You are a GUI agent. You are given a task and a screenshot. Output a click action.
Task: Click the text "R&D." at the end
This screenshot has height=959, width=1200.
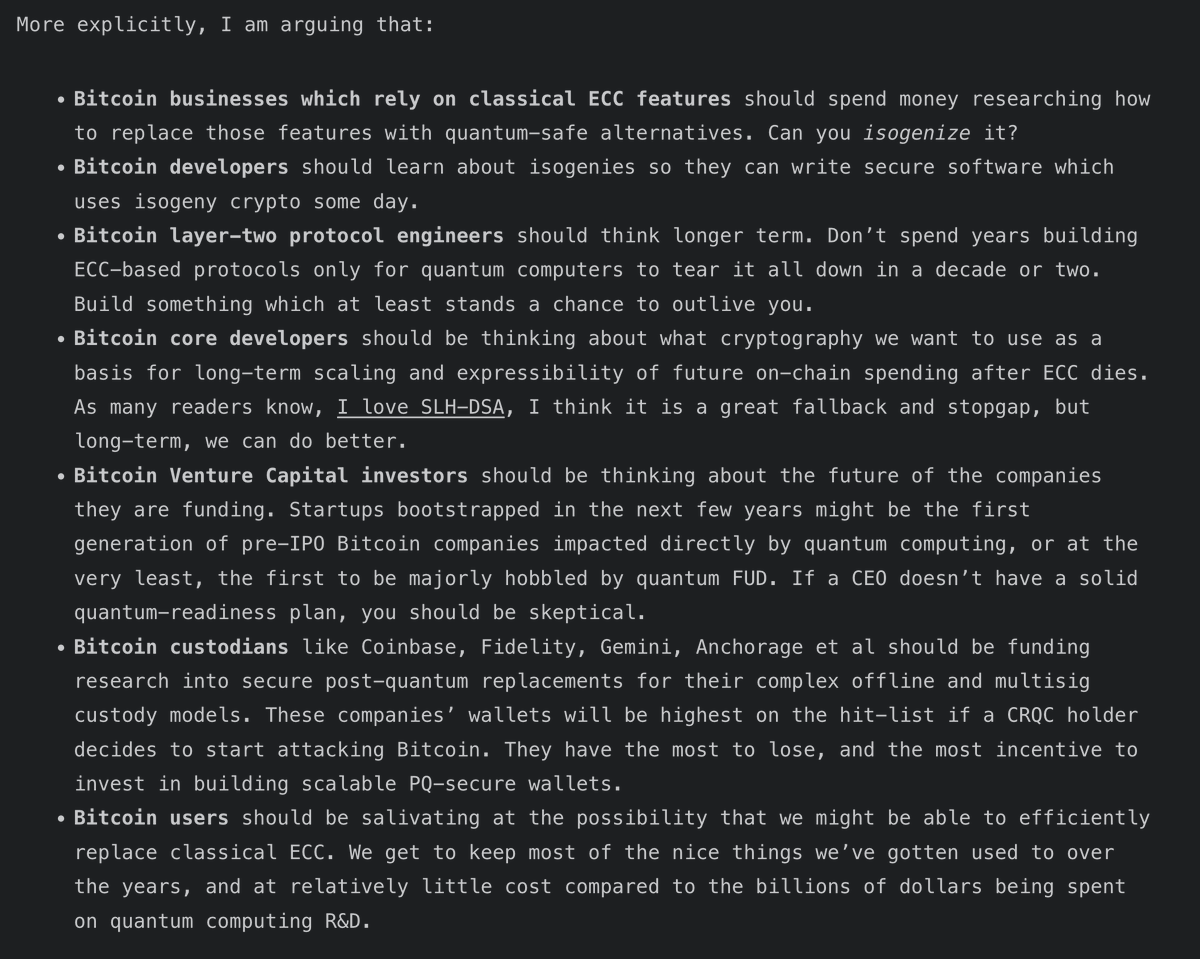347,921
